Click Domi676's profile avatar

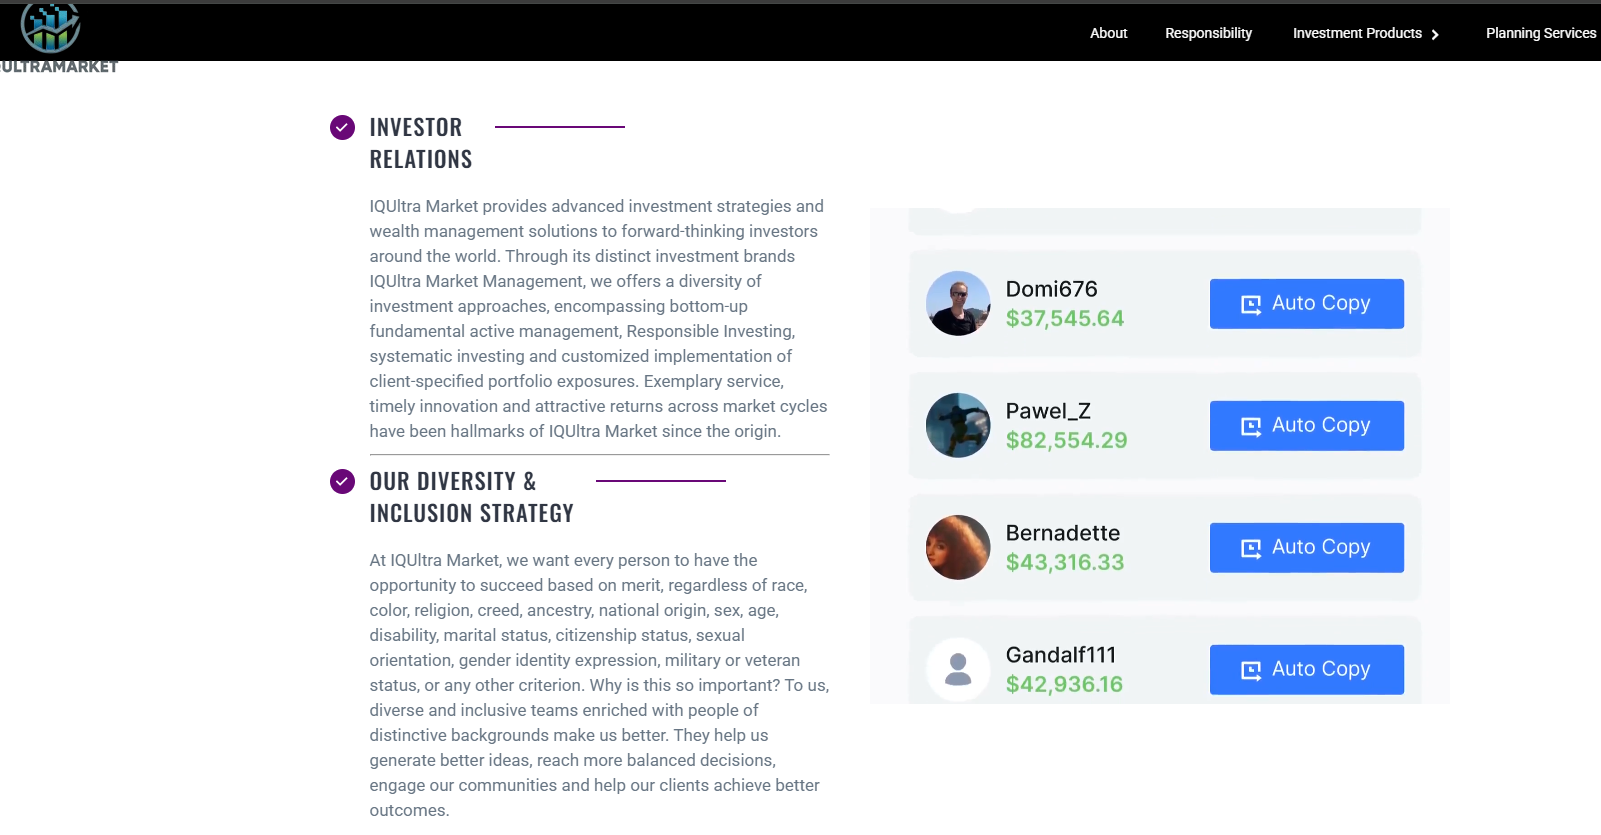pyautogui.click(x=957, y=303)
